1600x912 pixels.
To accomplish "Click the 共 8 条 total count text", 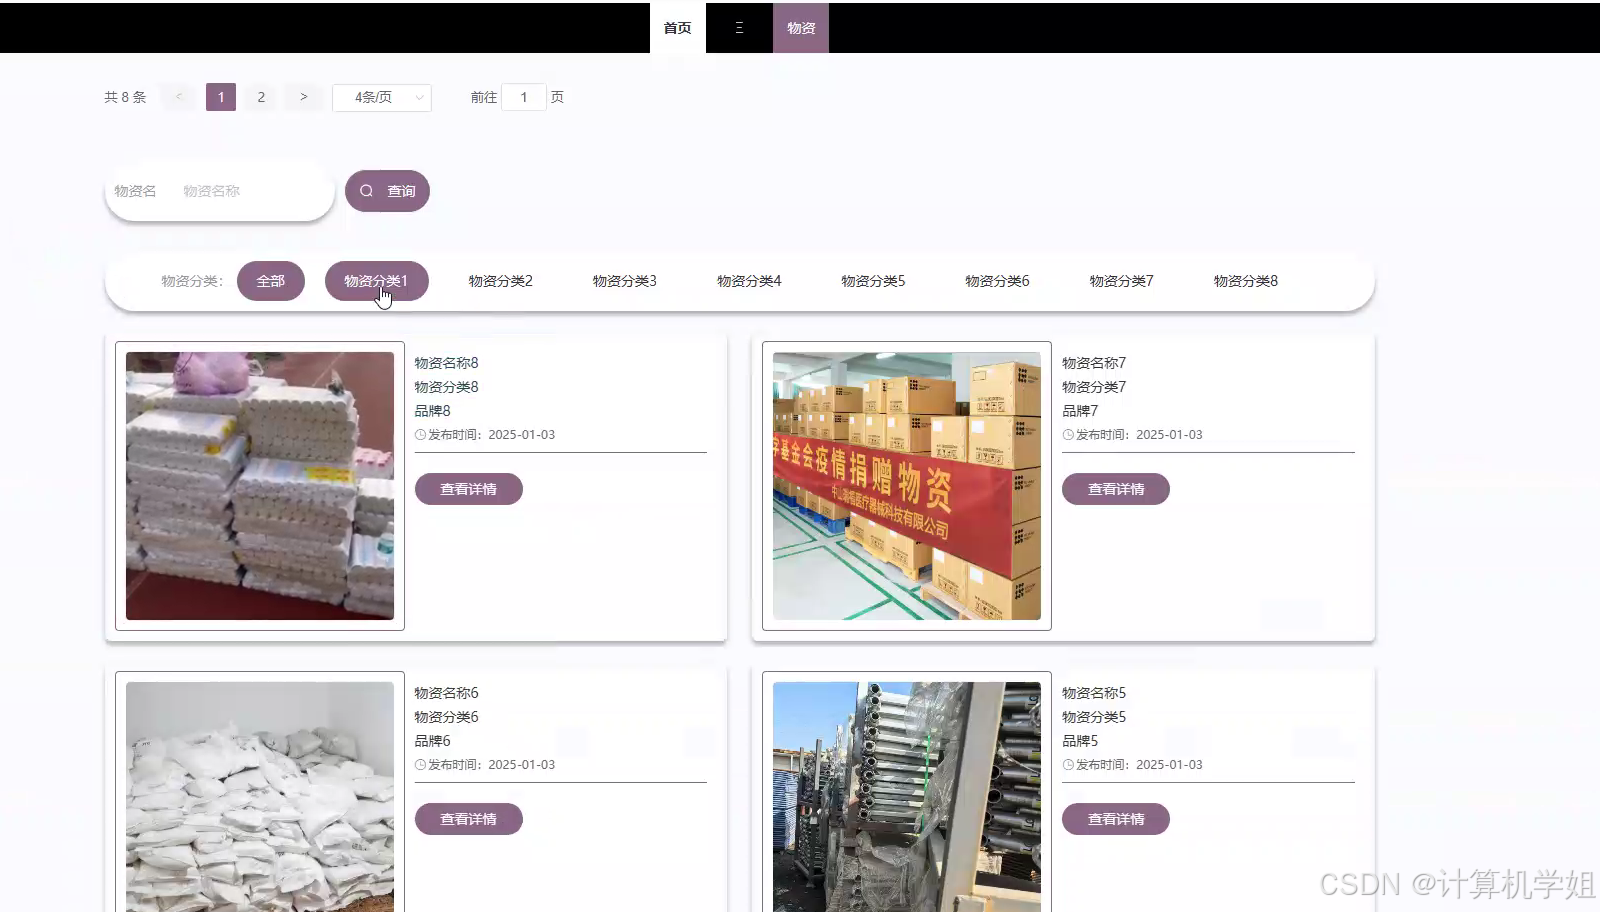I will click(x=125, y=97).
